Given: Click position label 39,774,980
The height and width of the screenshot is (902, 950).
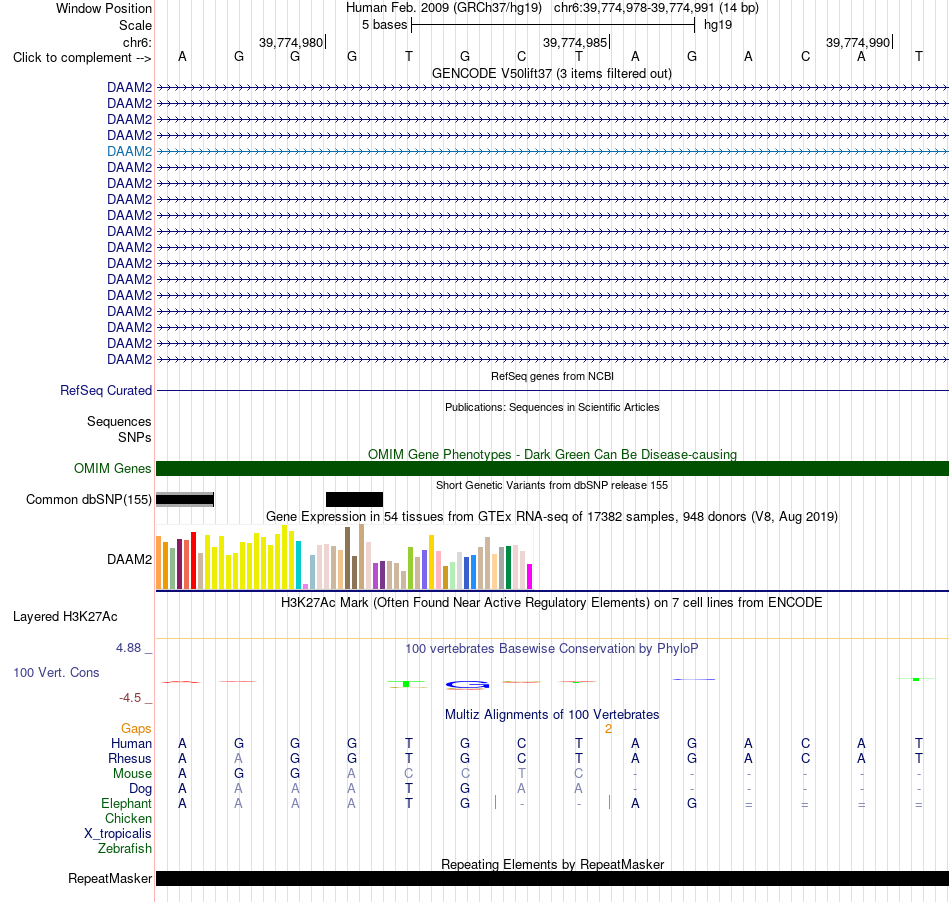Looking at the screenshot, I should pyautogui.click(x=291, y=42).
